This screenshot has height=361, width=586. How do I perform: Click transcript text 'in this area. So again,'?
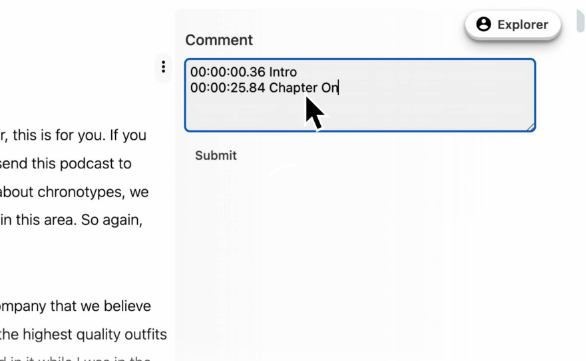point(71,220)
